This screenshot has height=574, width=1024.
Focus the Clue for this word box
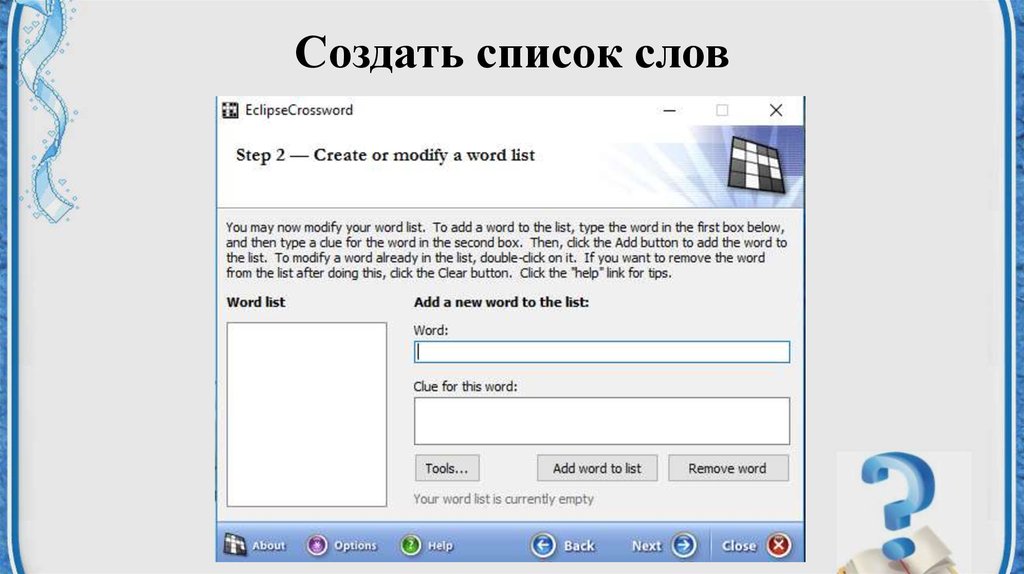[x=601, y=421]
